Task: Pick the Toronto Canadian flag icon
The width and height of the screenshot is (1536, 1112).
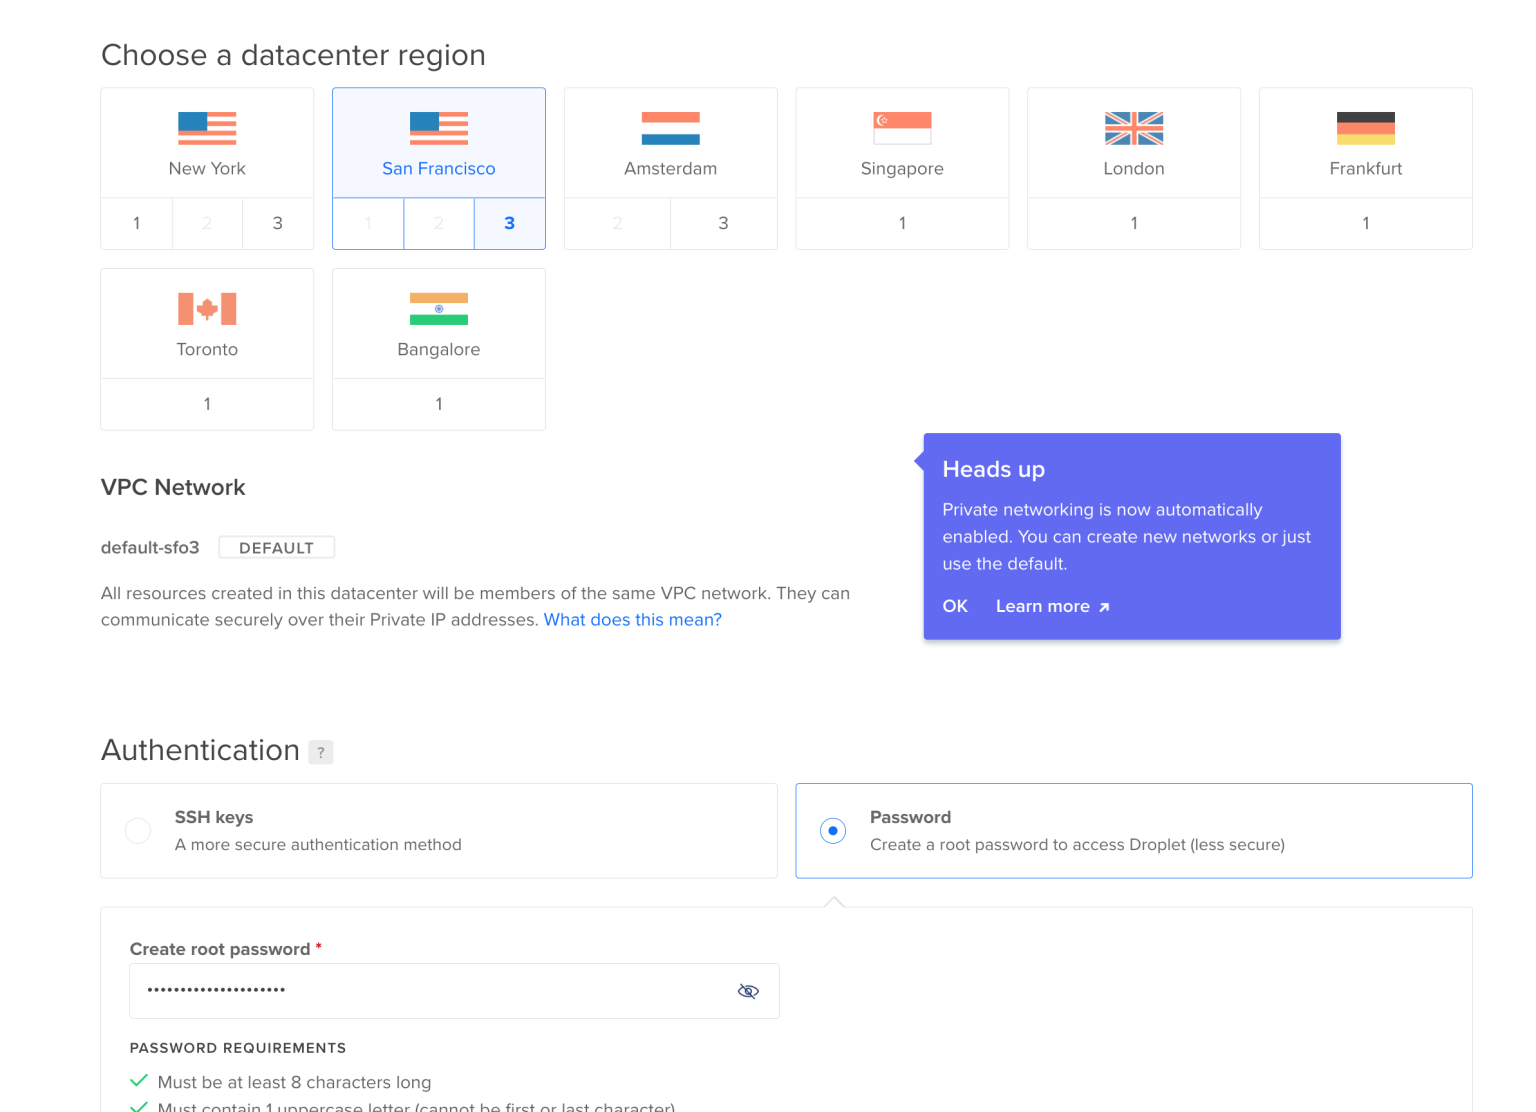Action: pyautogui.click(x=207, y=309)
